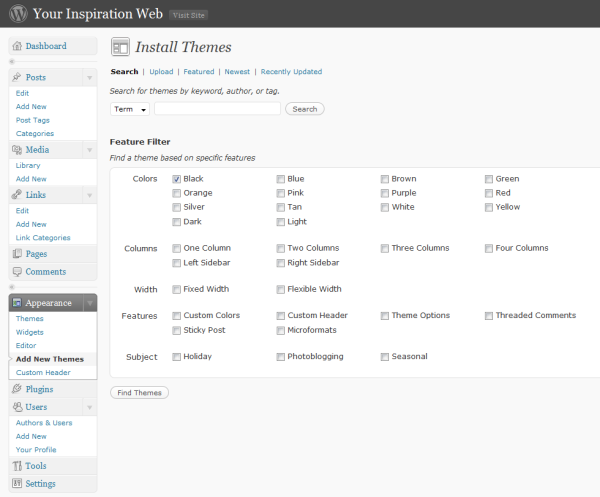Click the WordPress logo icon
Screen dimensions: 600x497
(18, 13)
